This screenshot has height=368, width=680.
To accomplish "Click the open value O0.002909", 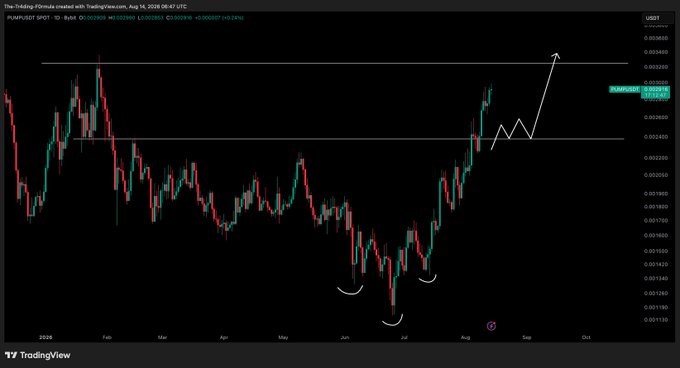I will point(92,18).
